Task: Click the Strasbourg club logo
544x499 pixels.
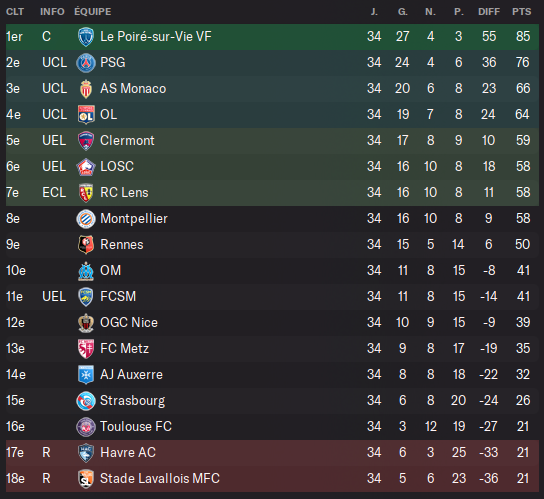Action: 86,401
